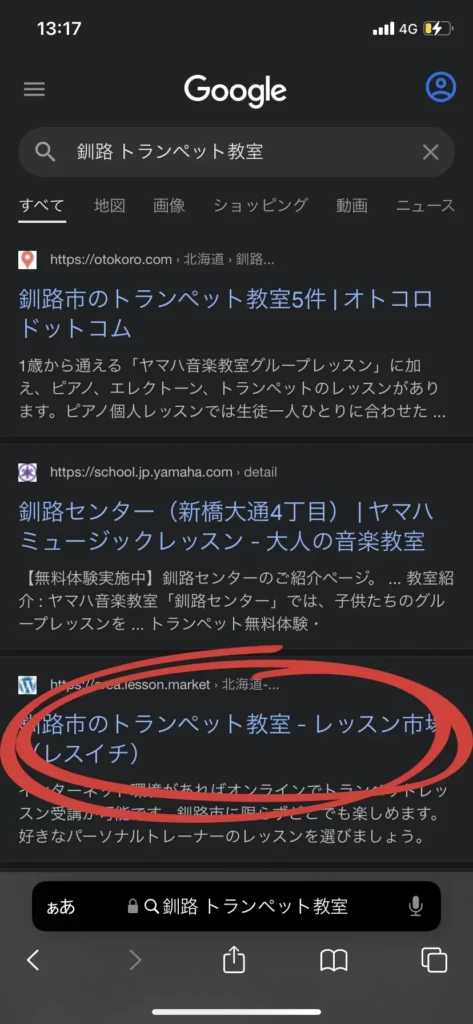Switch to the 地図 tab
This screenshot has width=473, height=1024.
point(109,205)
